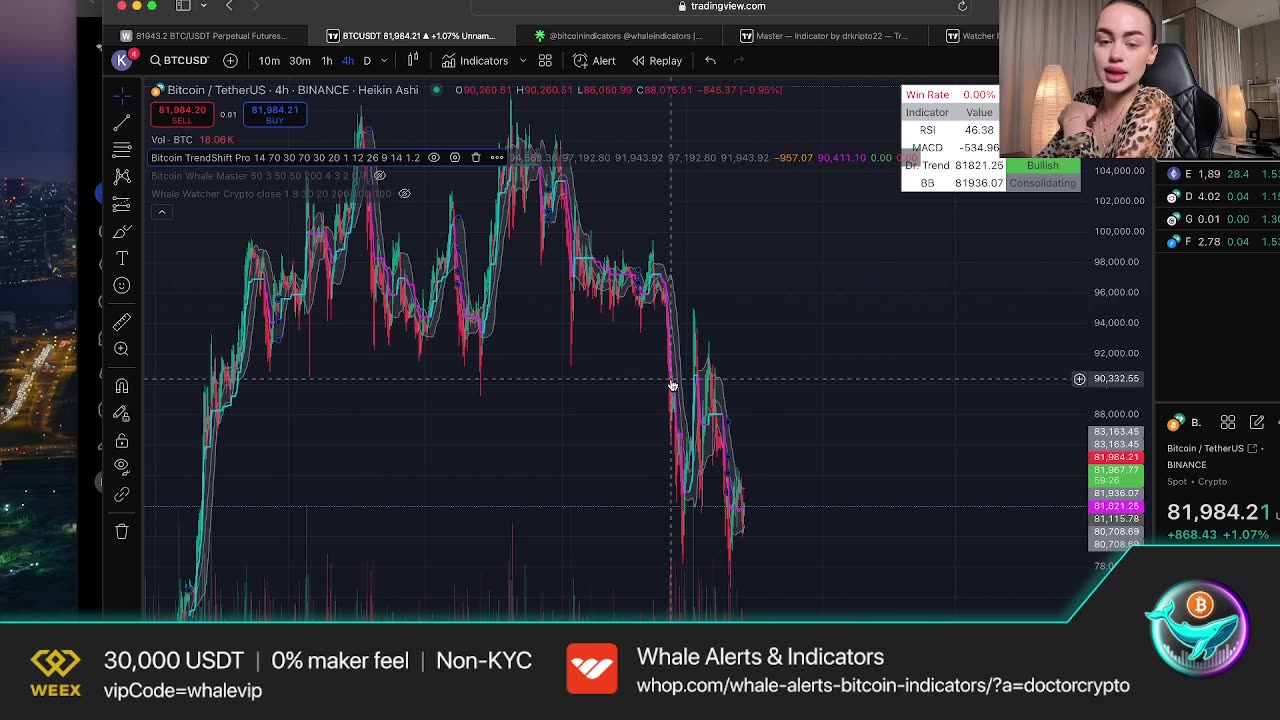Select the Text annotation tool
Image resolution: width=1280 pixels, height=720 pixels.
click(122, 259)
